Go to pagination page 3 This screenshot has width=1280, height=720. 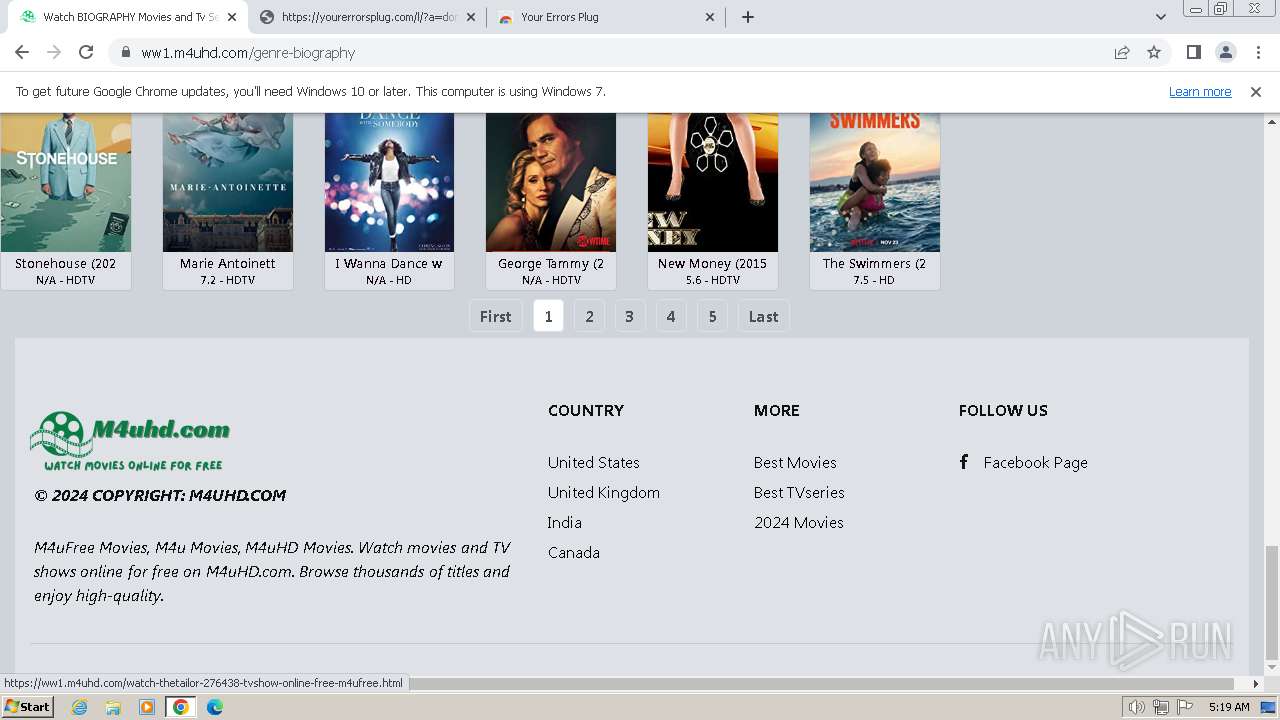coord(629,316)
